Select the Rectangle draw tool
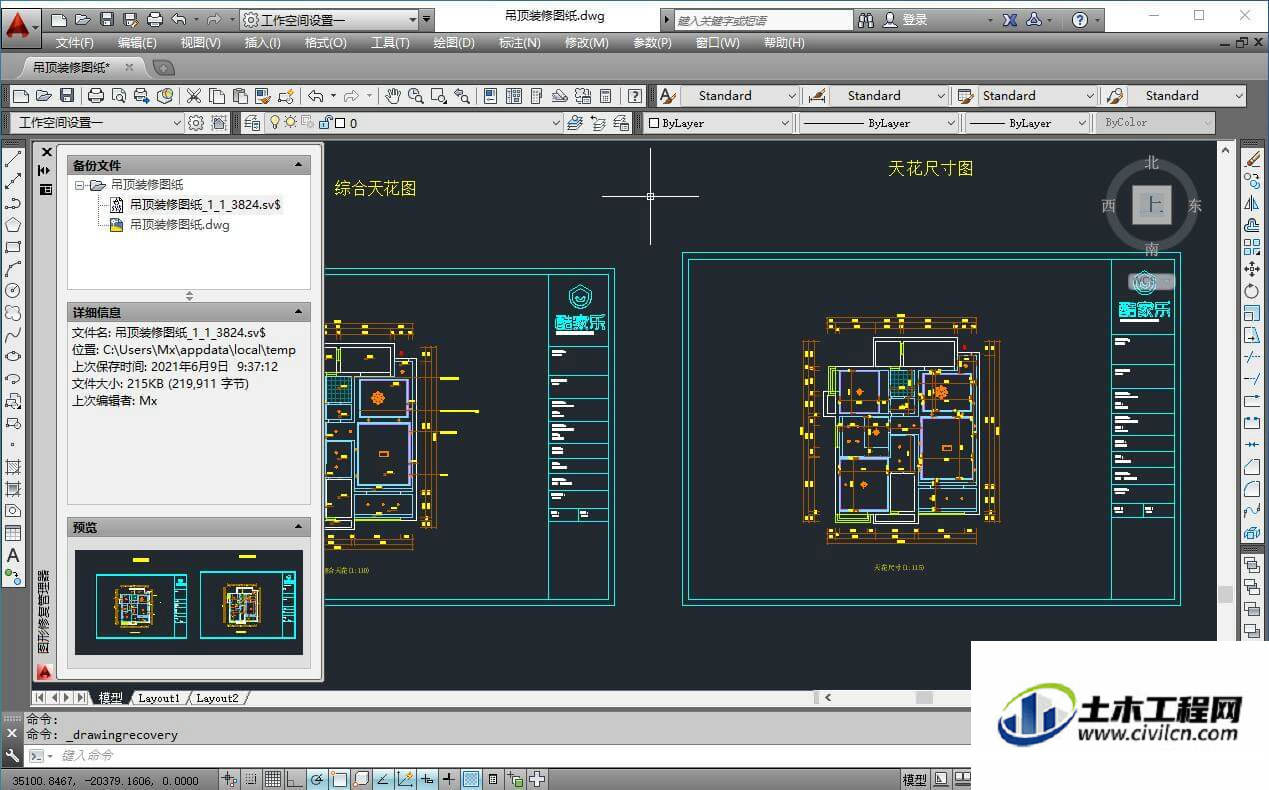Image resolution: width=1269 pixels, height=790 pixels. (13, 247)
